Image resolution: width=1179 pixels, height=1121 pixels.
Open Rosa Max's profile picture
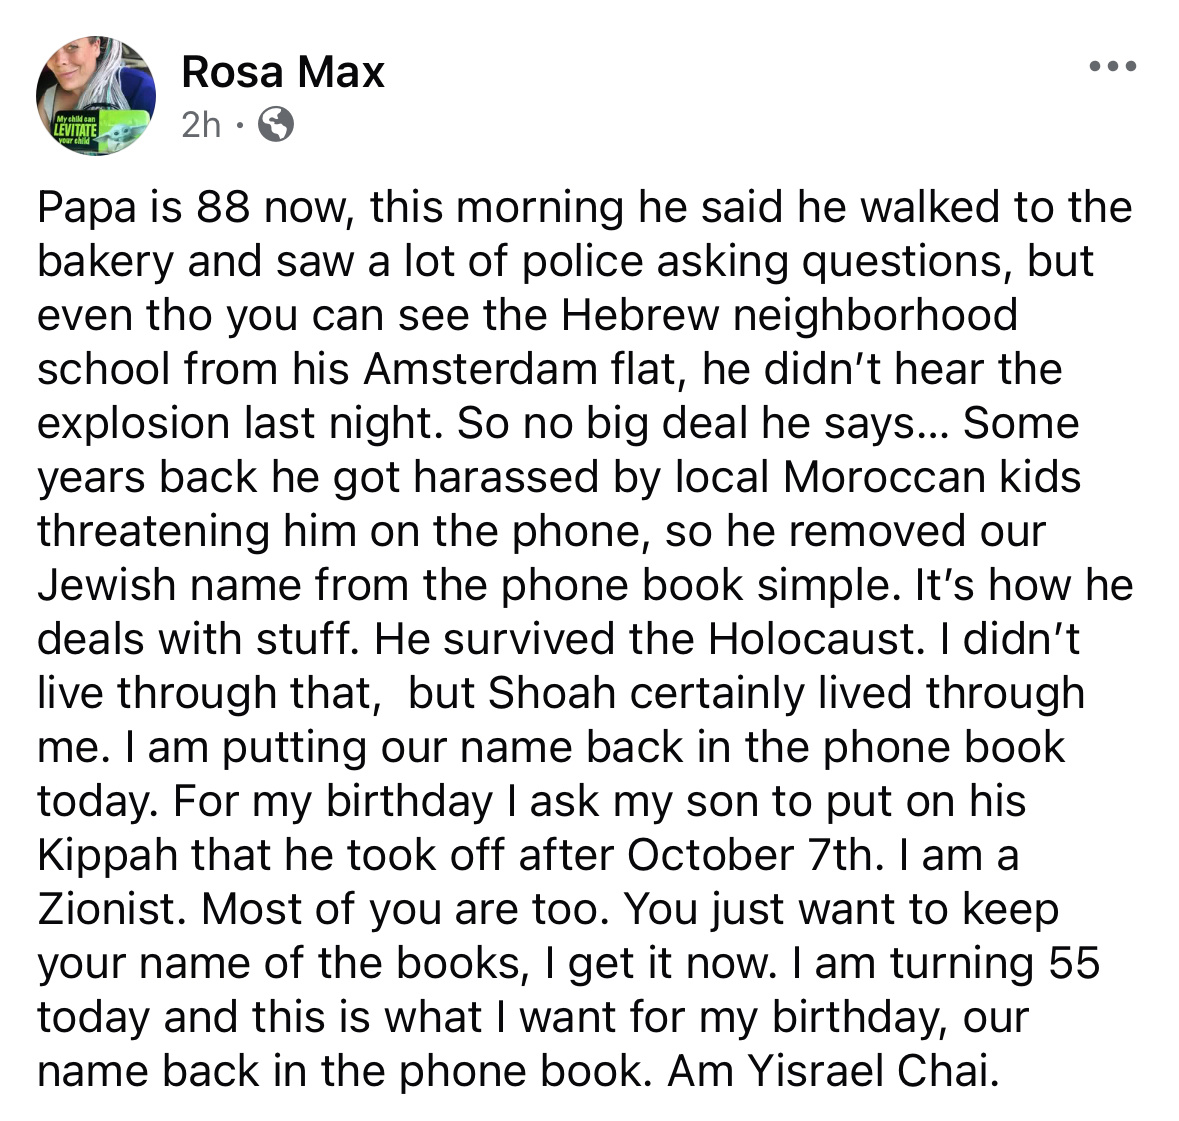coord(96,96)
